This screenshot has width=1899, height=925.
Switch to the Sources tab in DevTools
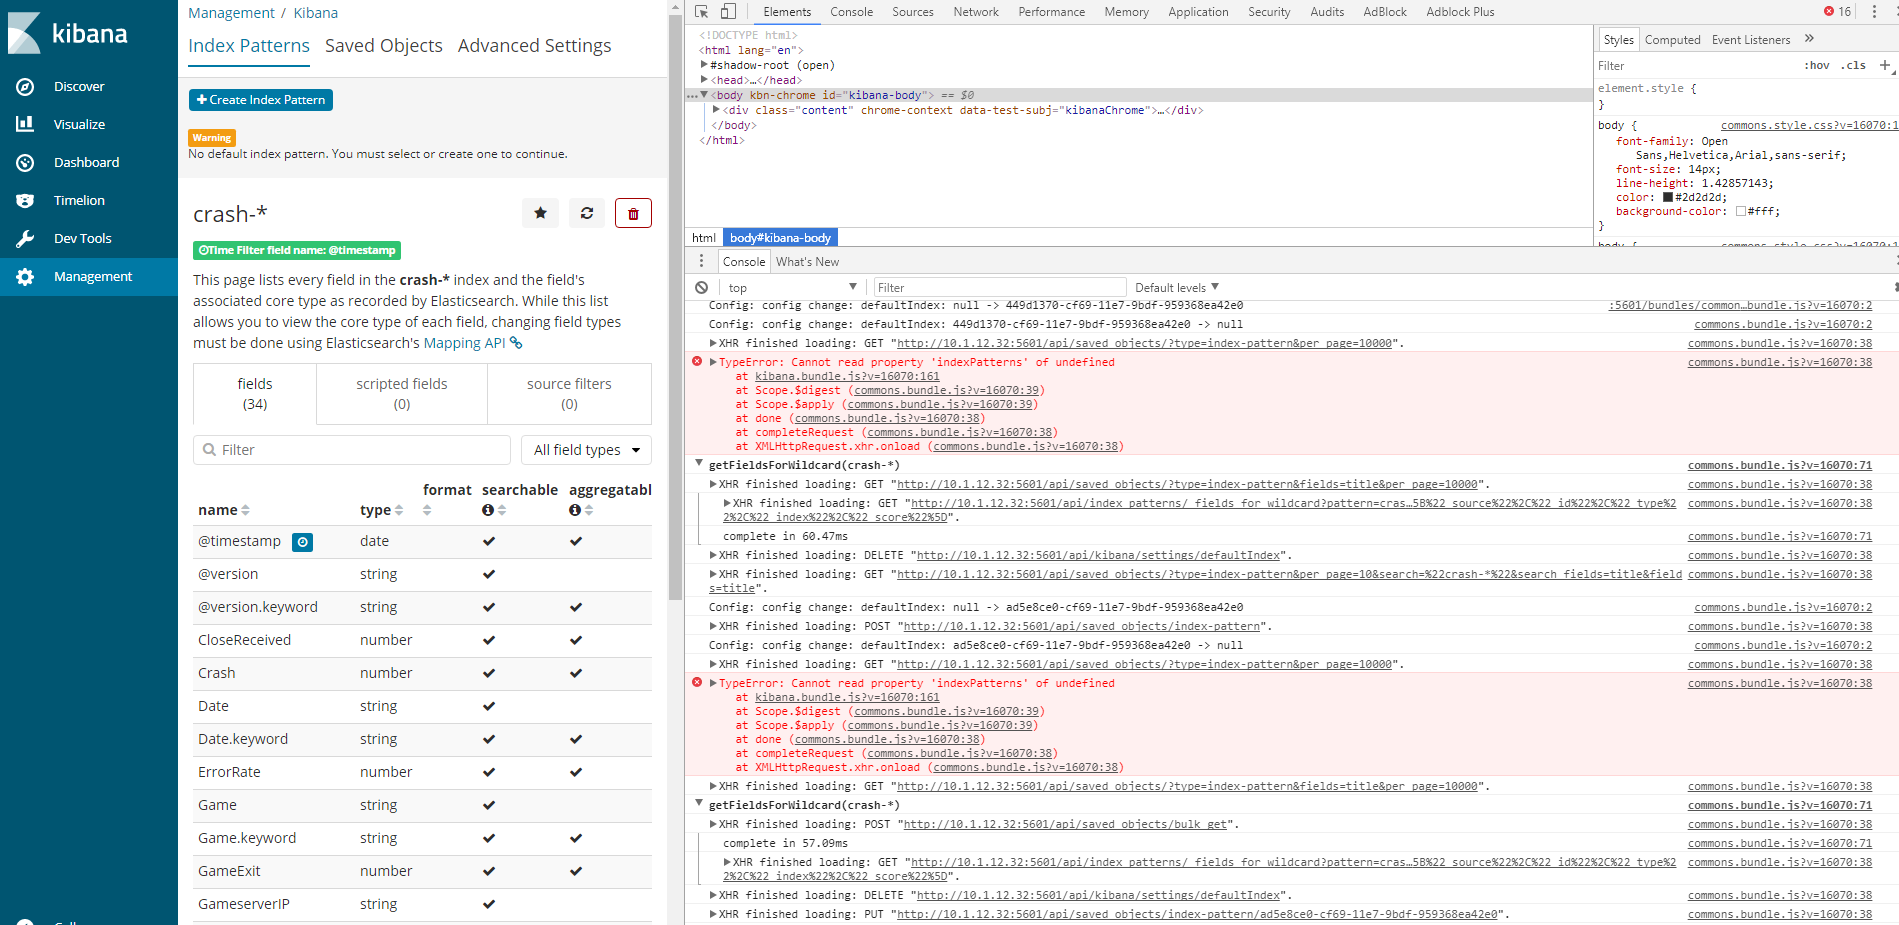[x=913, y=12]
